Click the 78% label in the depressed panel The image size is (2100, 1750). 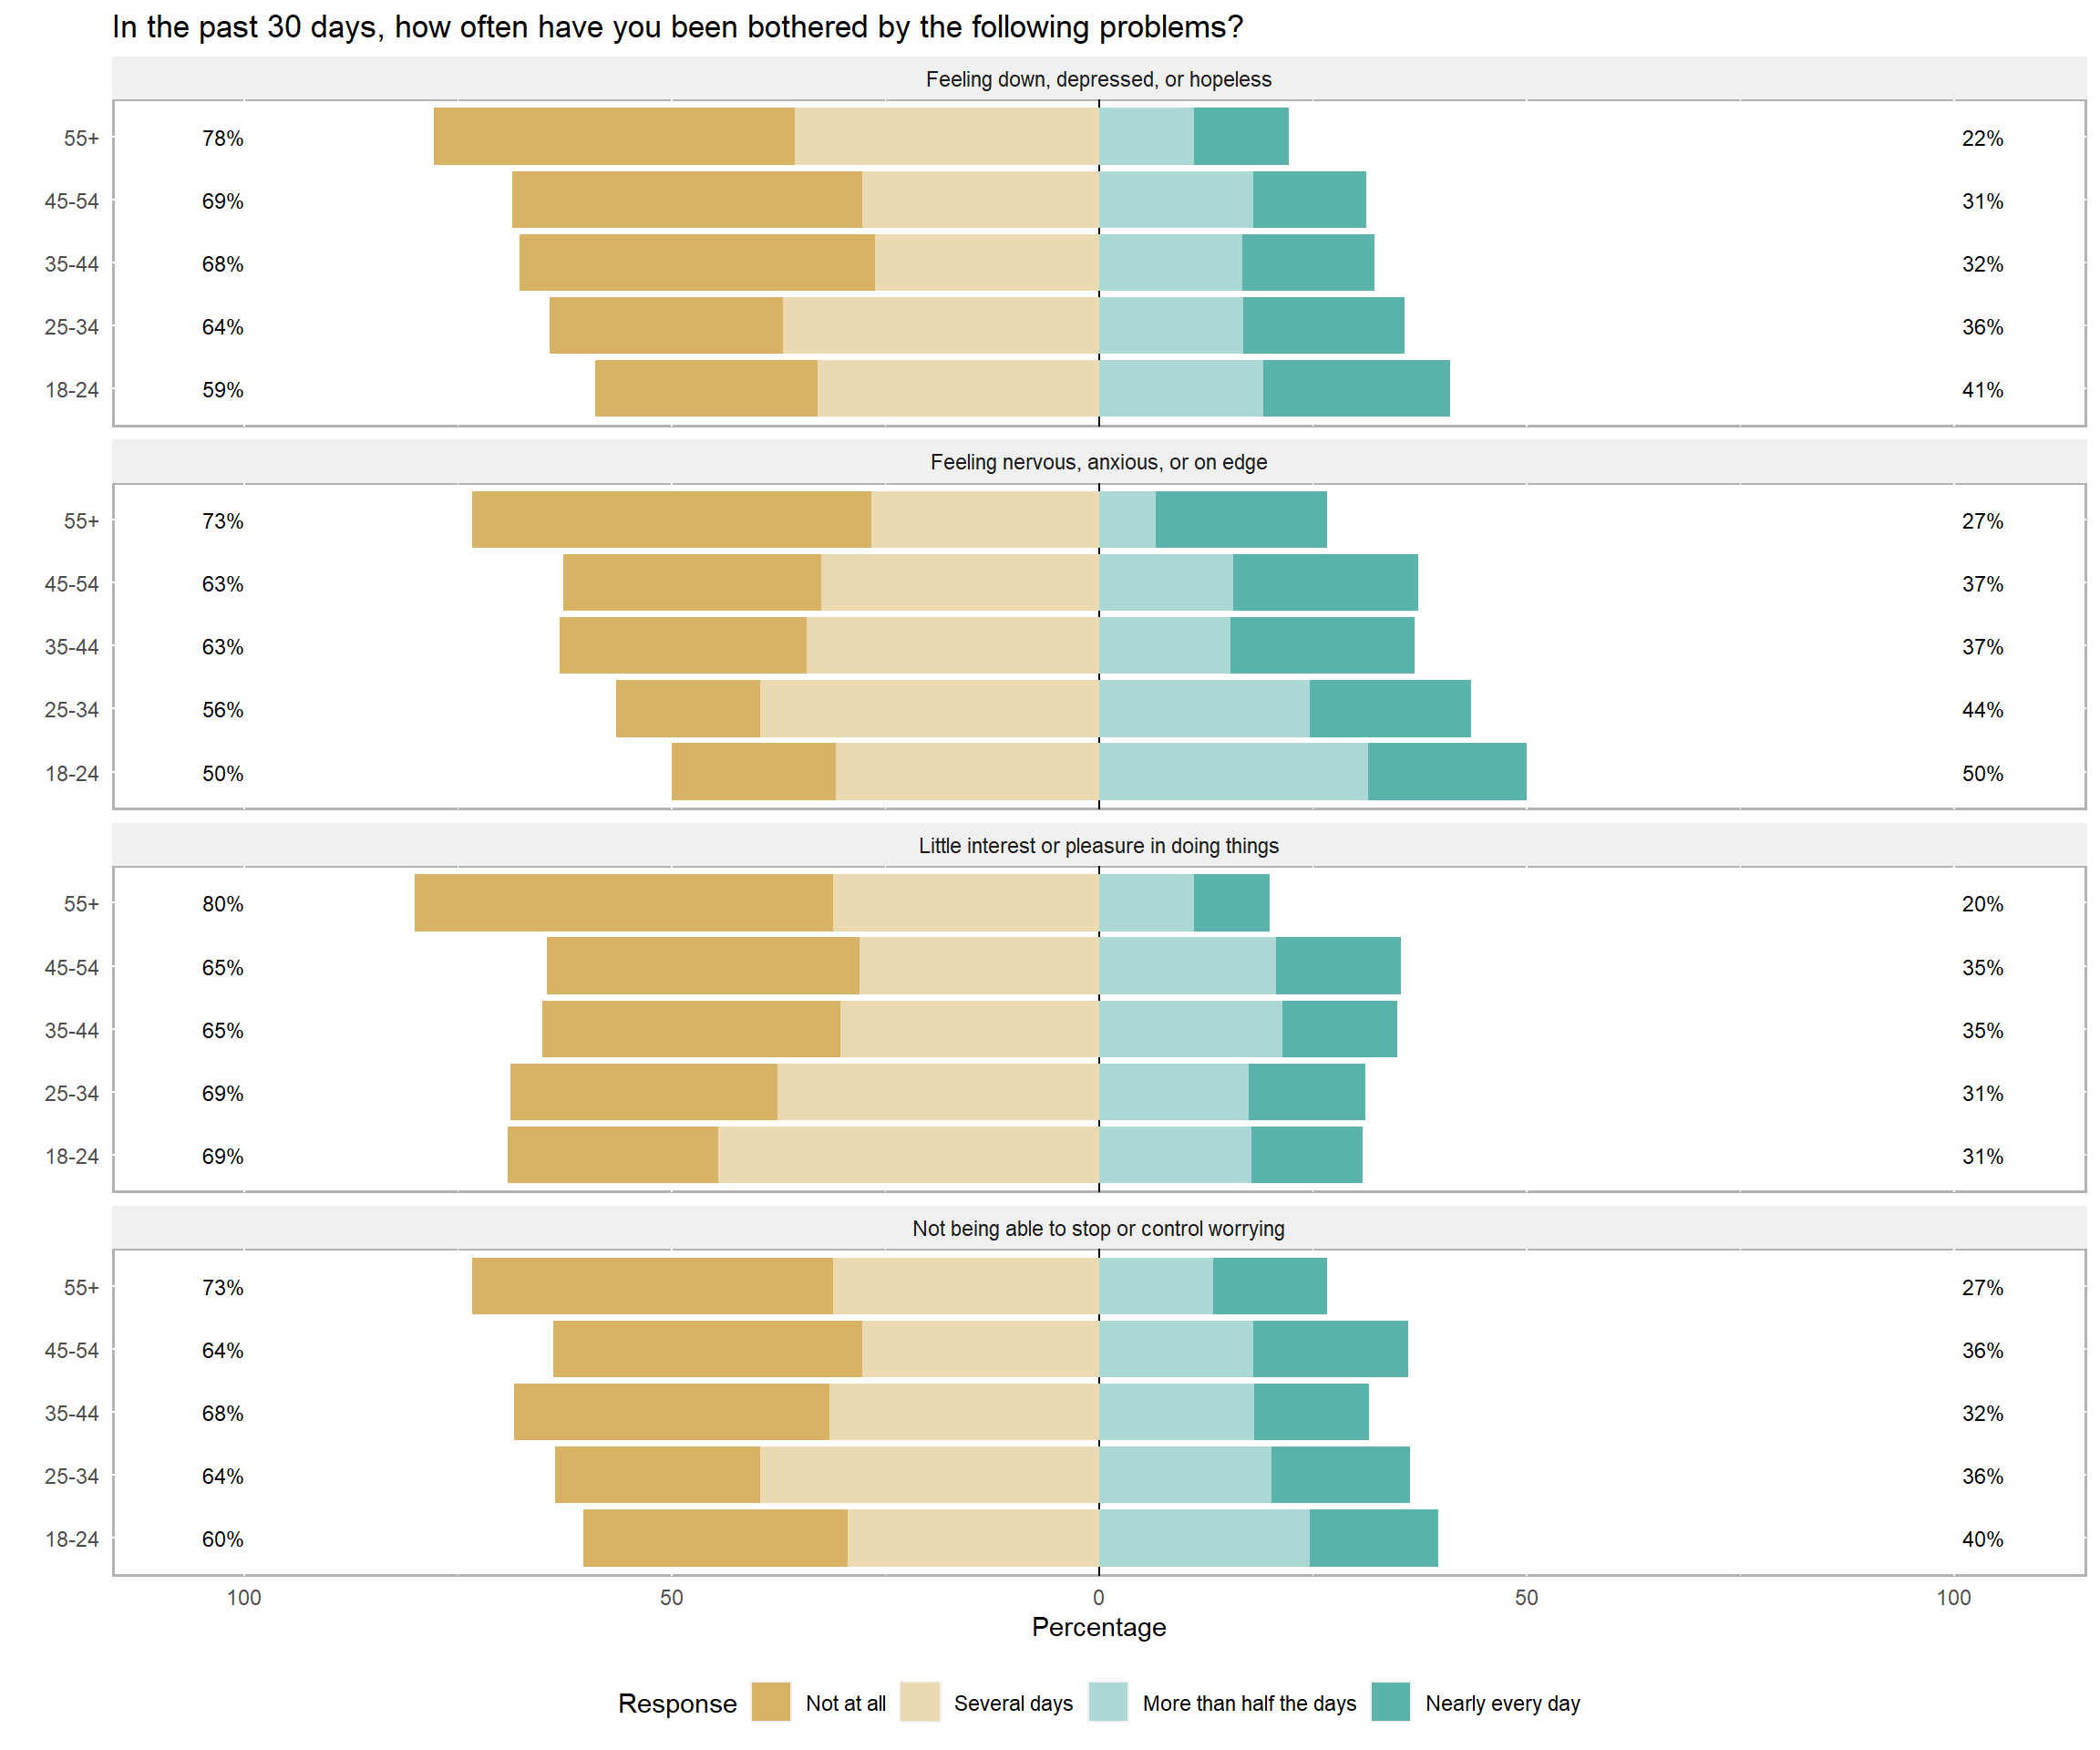222,138
